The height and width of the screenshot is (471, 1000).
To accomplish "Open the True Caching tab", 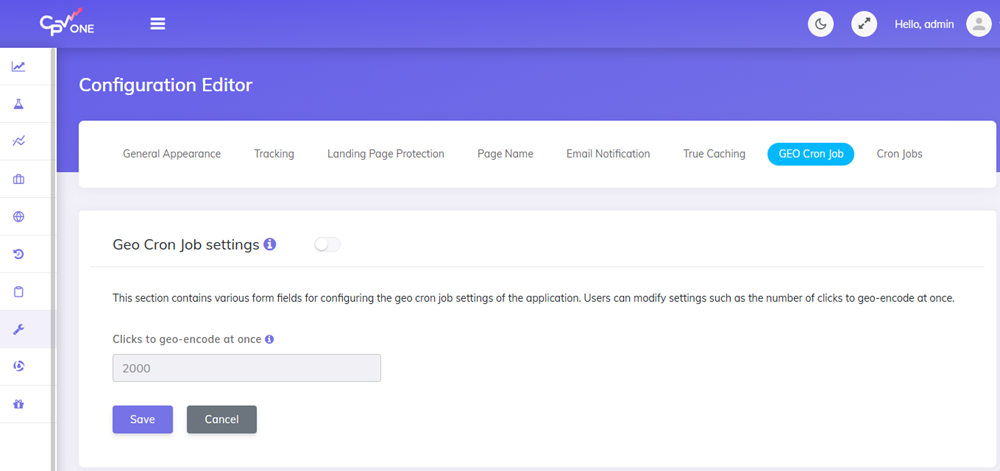I will pos(714,154).
